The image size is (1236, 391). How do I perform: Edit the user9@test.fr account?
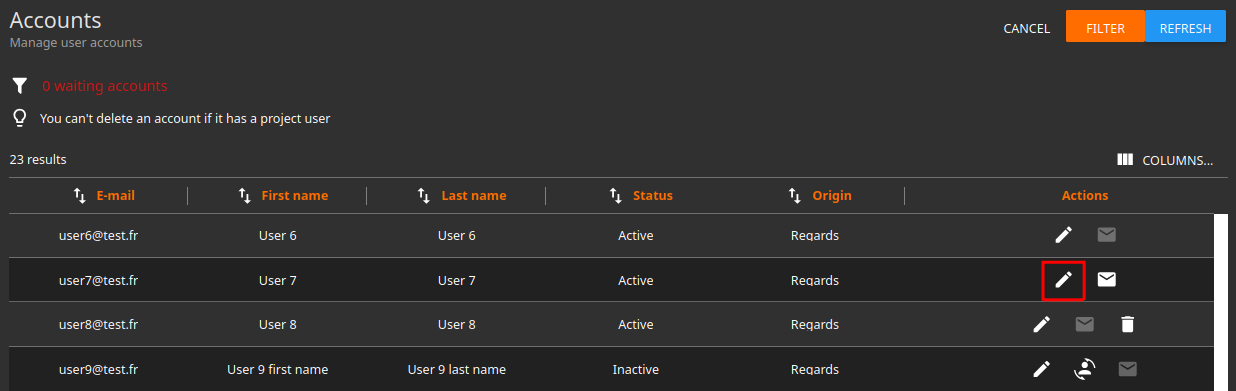1042,369
